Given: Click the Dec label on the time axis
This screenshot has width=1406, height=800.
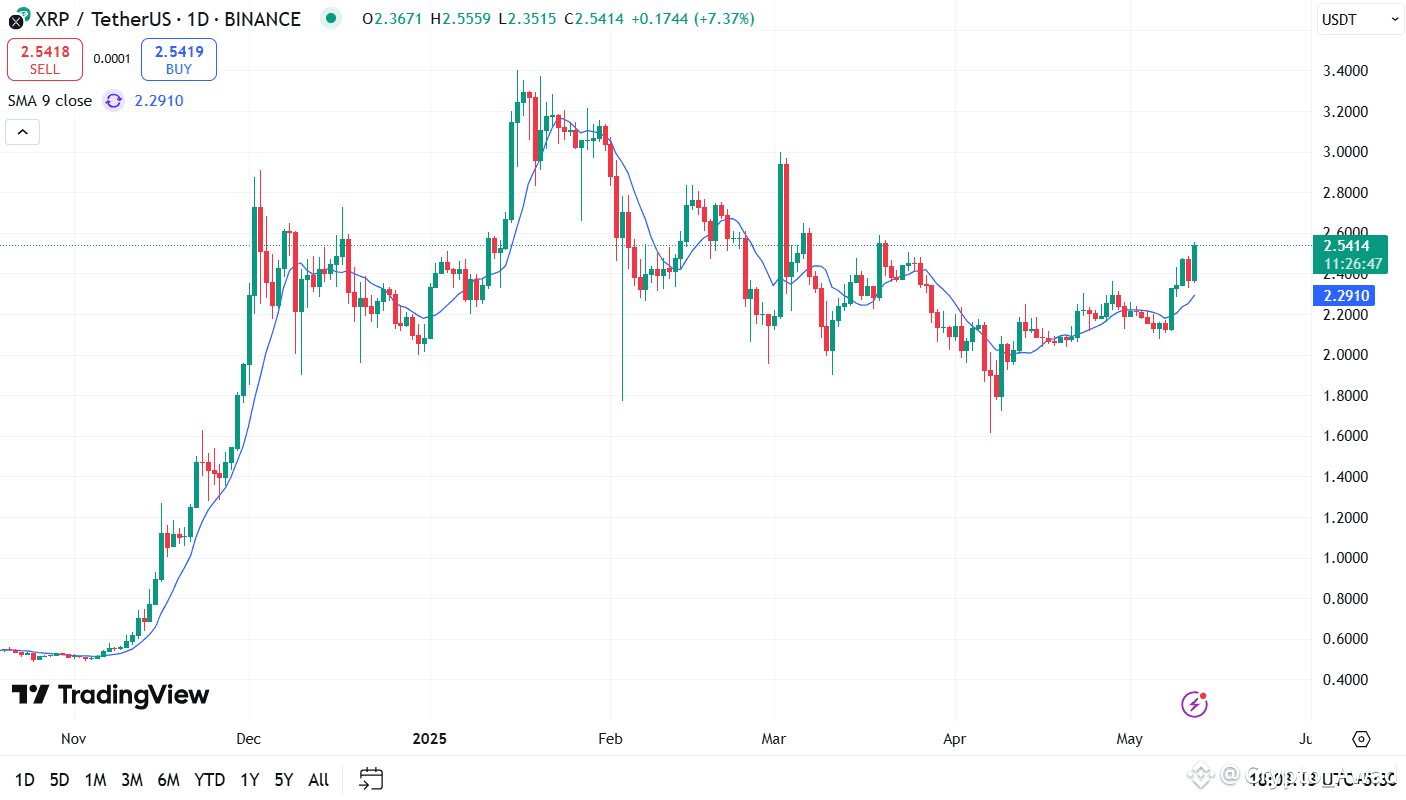Looking at the screenshot, I should point(248,738).
